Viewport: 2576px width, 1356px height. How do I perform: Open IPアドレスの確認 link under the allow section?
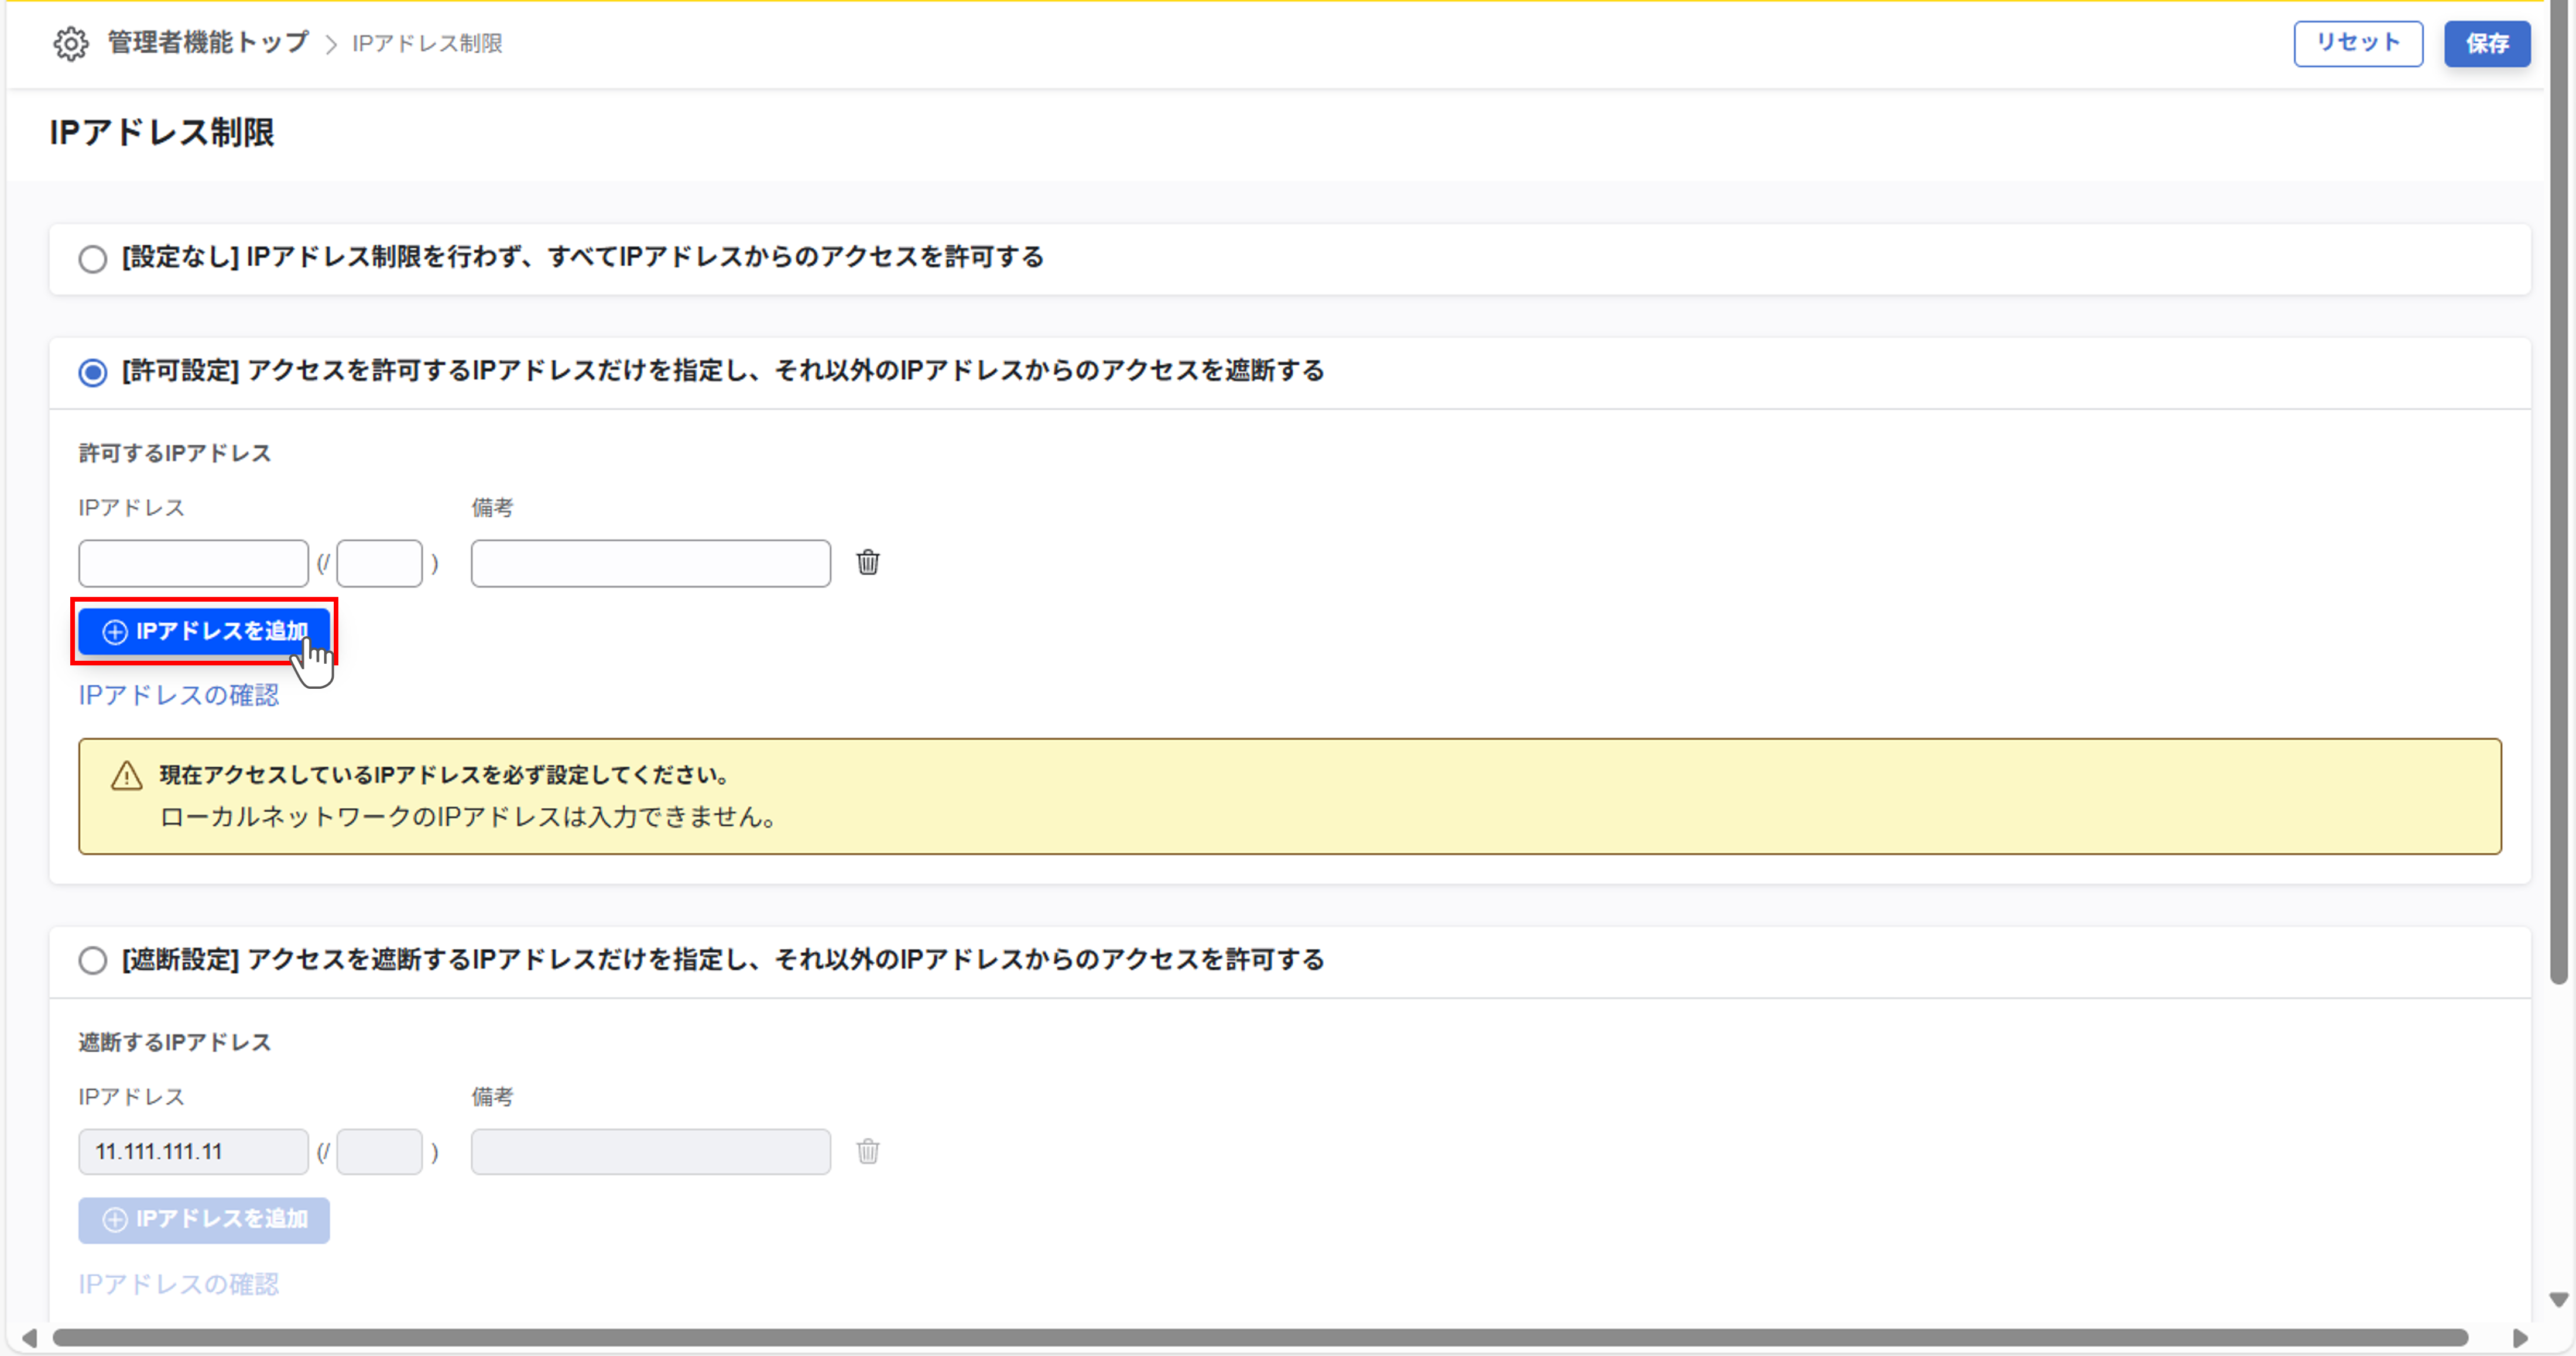[x=179, y=695]
